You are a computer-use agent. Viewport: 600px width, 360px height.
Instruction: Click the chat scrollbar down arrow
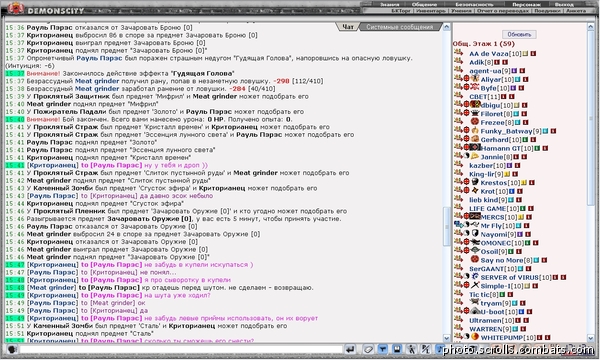coord(447,338)
